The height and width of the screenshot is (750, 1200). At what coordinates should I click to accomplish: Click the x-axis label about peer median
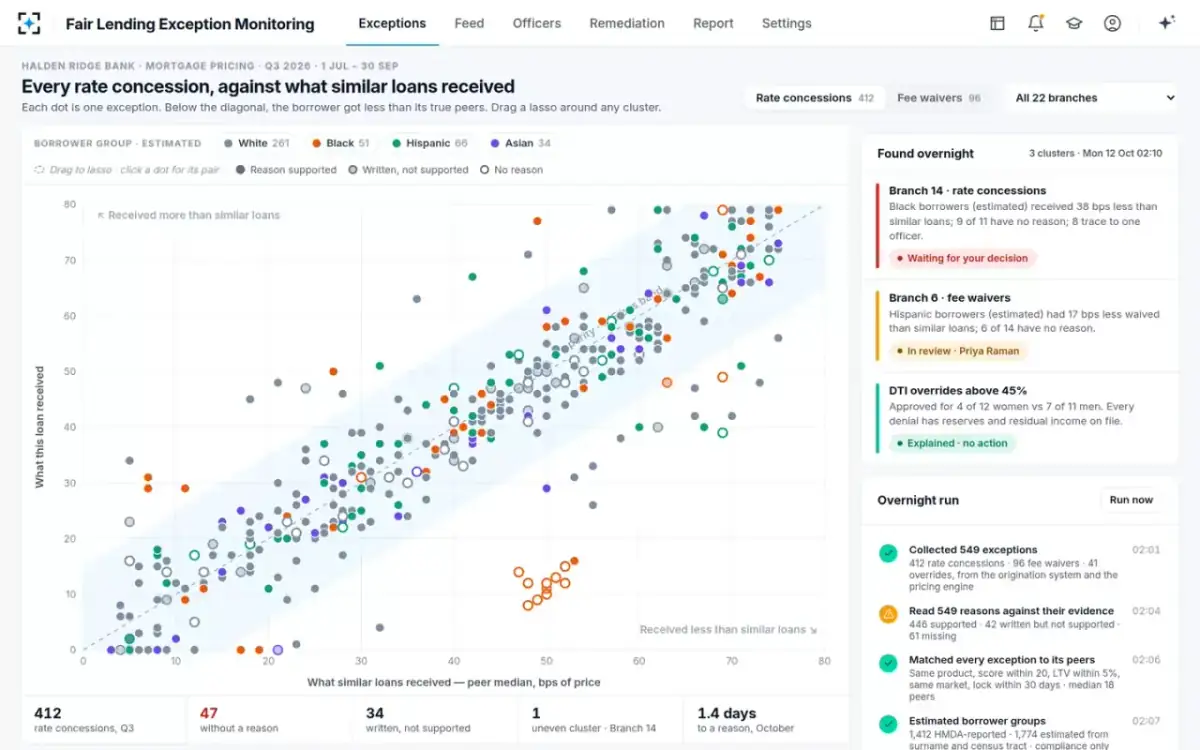click(453, 682)
